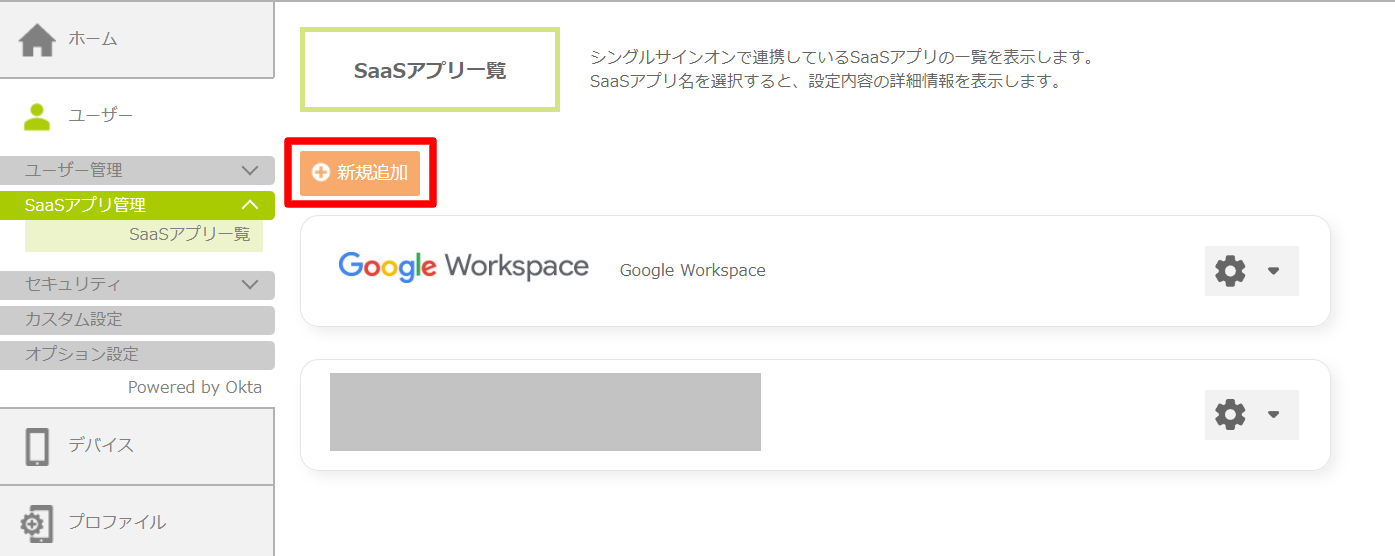Click the gear icon for Google Workspace

(x=1230, y=271)
